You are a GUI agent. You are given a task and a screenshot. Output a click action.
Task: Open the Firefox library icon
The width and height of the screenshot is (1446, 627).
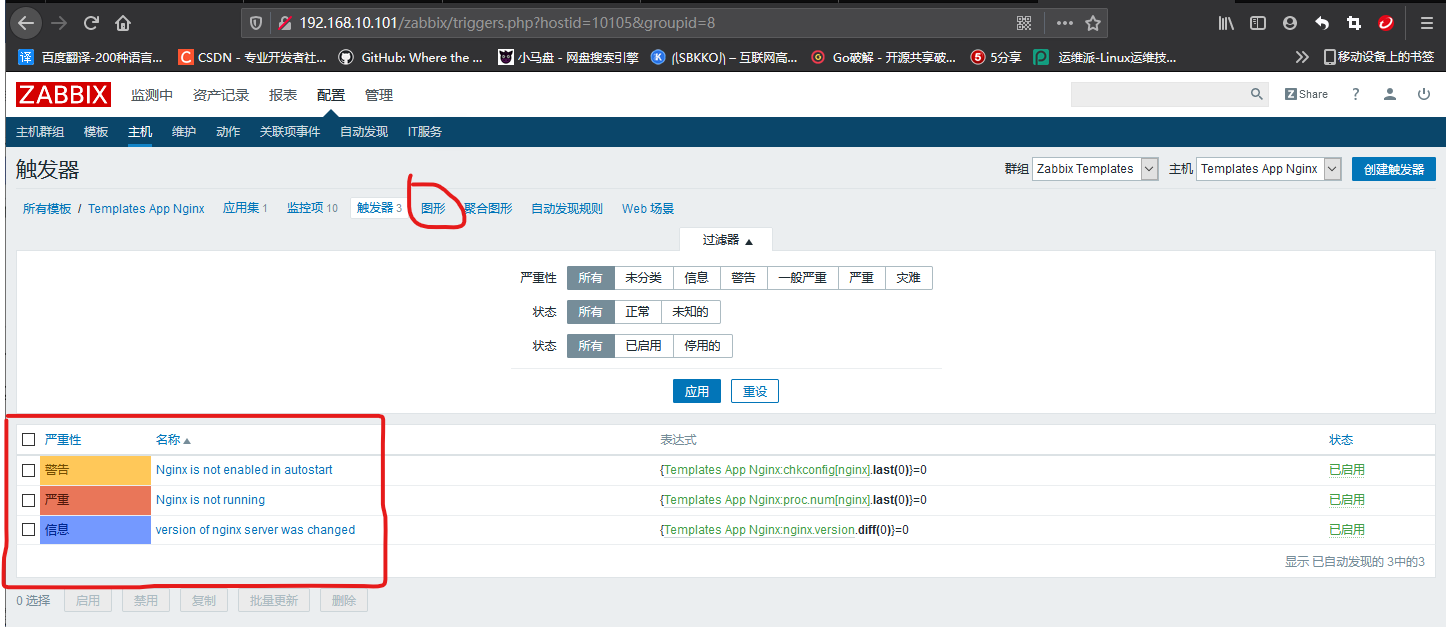pyautogui.click(x=1226, y=22)
